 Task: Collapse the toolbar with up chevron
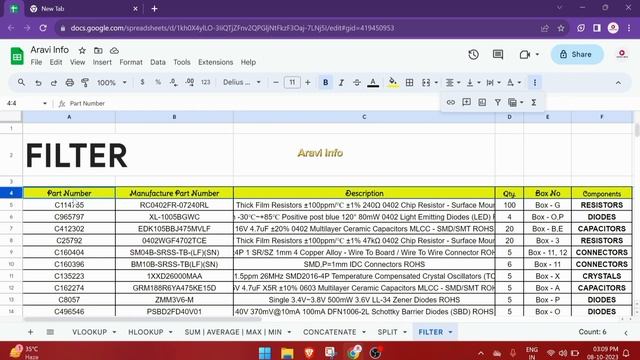[618, 82]
